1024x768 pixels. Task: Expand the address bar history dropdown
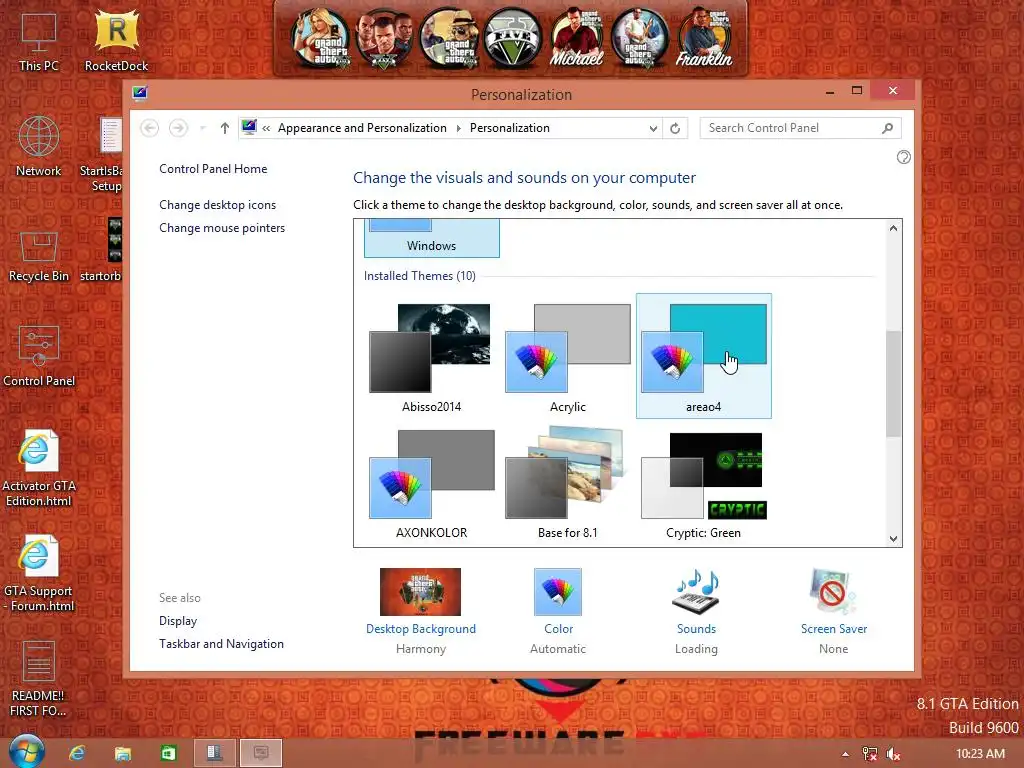(653, 129)
